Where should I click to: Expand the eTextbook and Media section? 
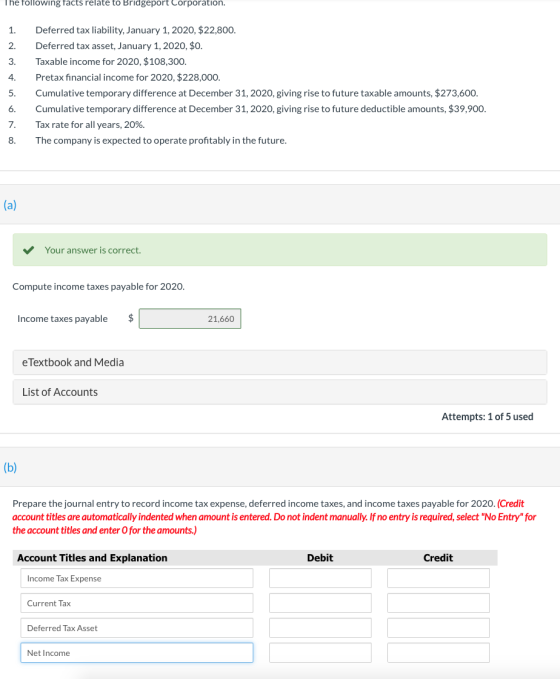pos(280,362)
